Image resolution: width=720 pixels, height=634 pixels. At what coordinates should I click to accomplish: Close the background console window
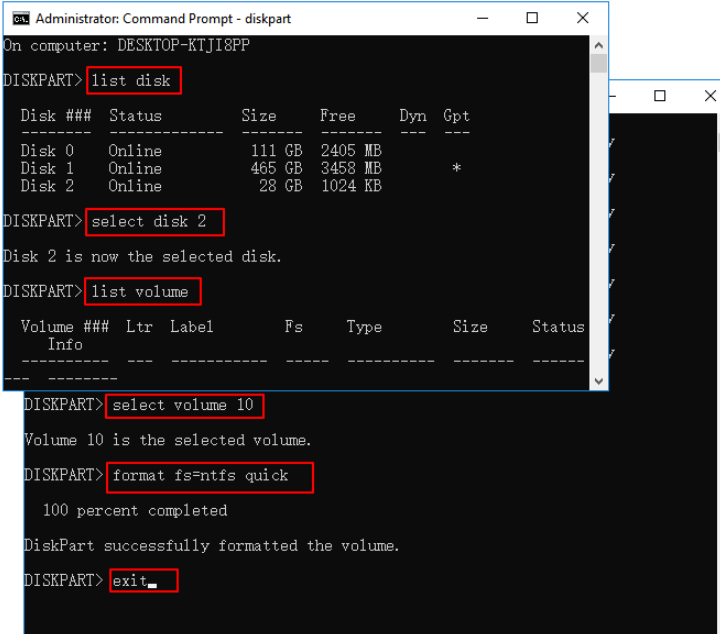click(709, 96)
